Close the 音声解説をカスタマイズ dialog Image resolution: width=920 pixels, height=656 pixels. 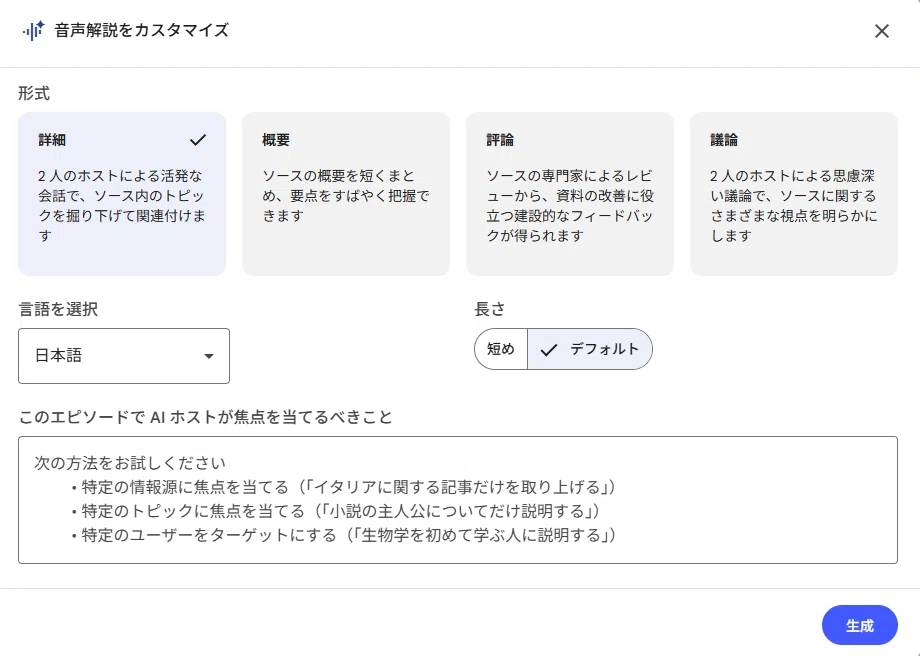tap(881, 31)
